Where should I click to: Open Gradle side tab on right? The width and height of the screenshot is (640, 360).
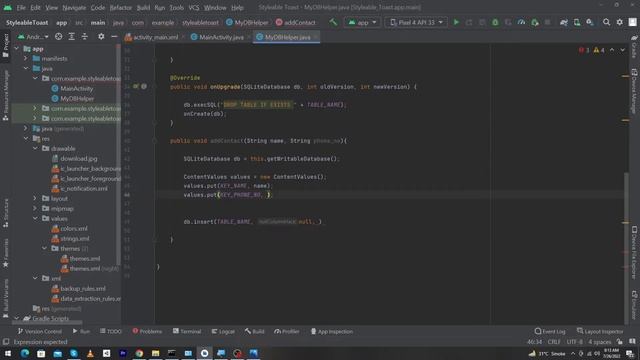634,46
